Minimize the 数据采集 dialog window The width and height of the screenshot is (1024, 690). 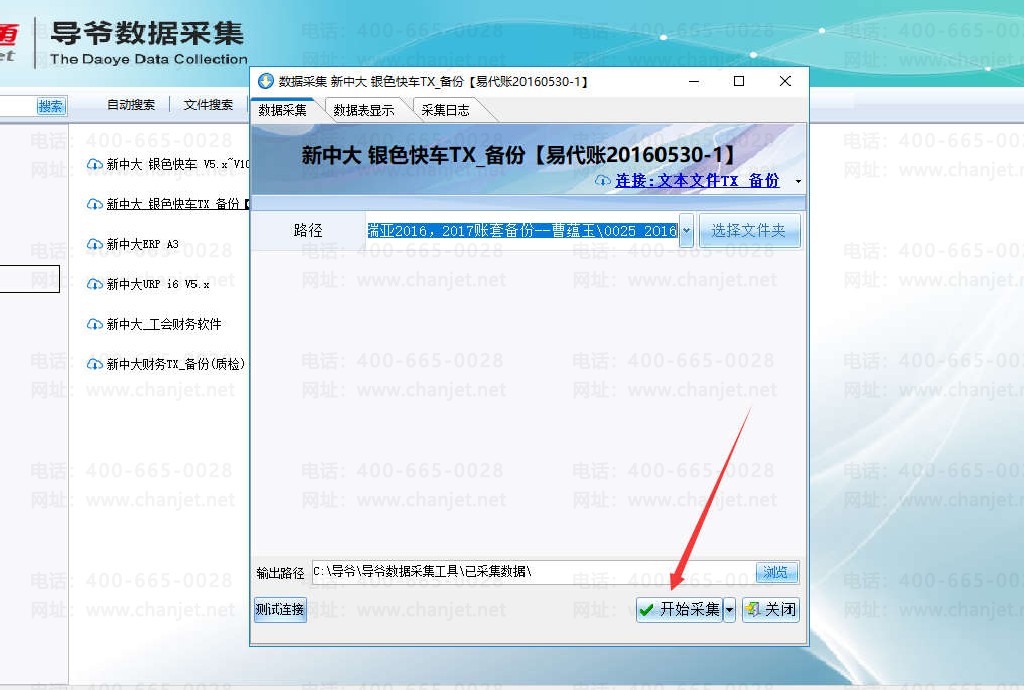point(694,81)
